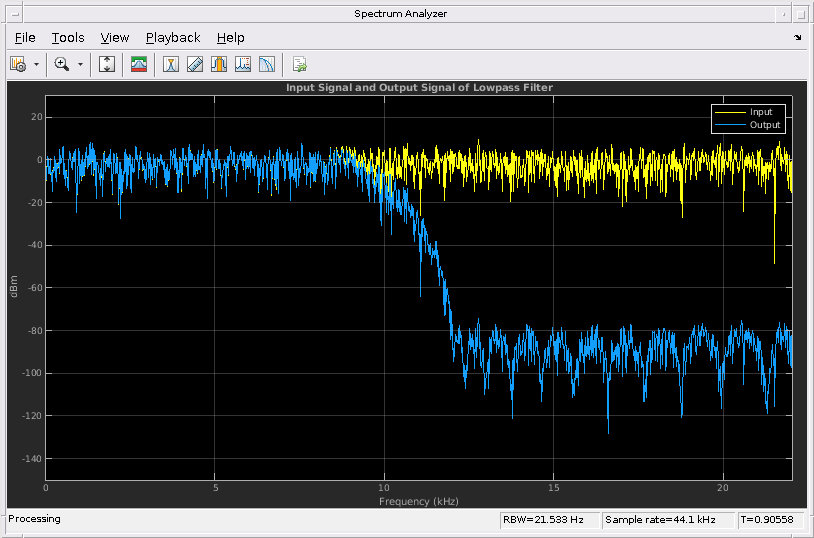
Task: Open the Configuration Properties icon
Action: click(18, 64)
